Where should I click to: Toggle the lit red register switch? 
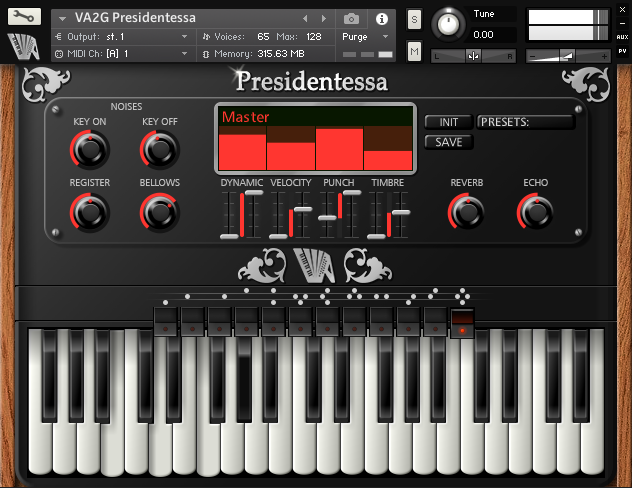point(462,322)
